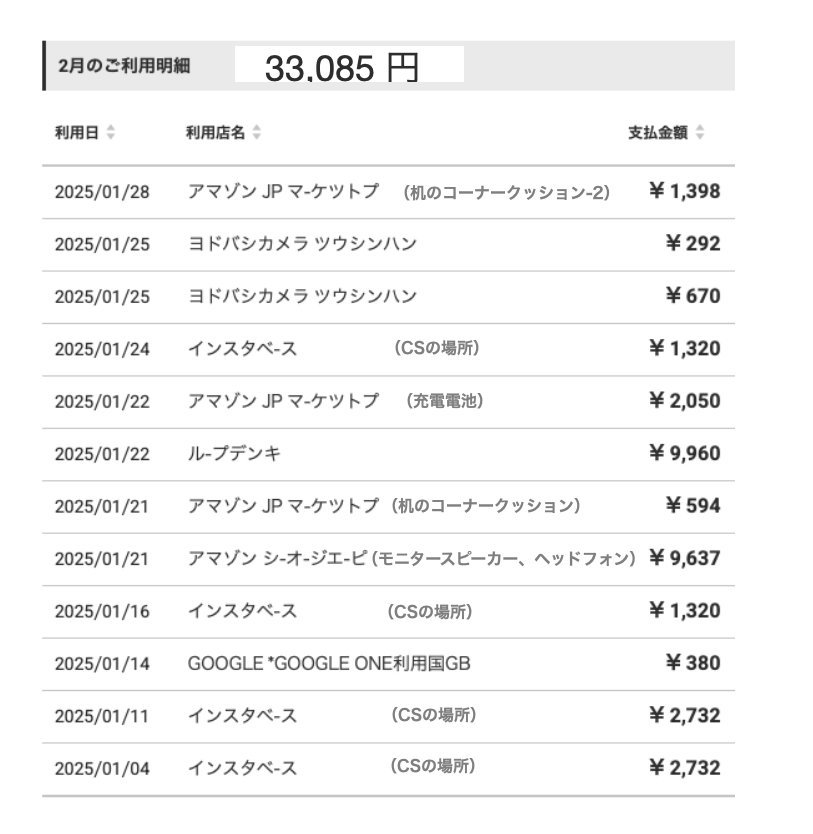
Task: Toggle sorting with the 支払金額 sort icon
Action: tap(700, 132)
